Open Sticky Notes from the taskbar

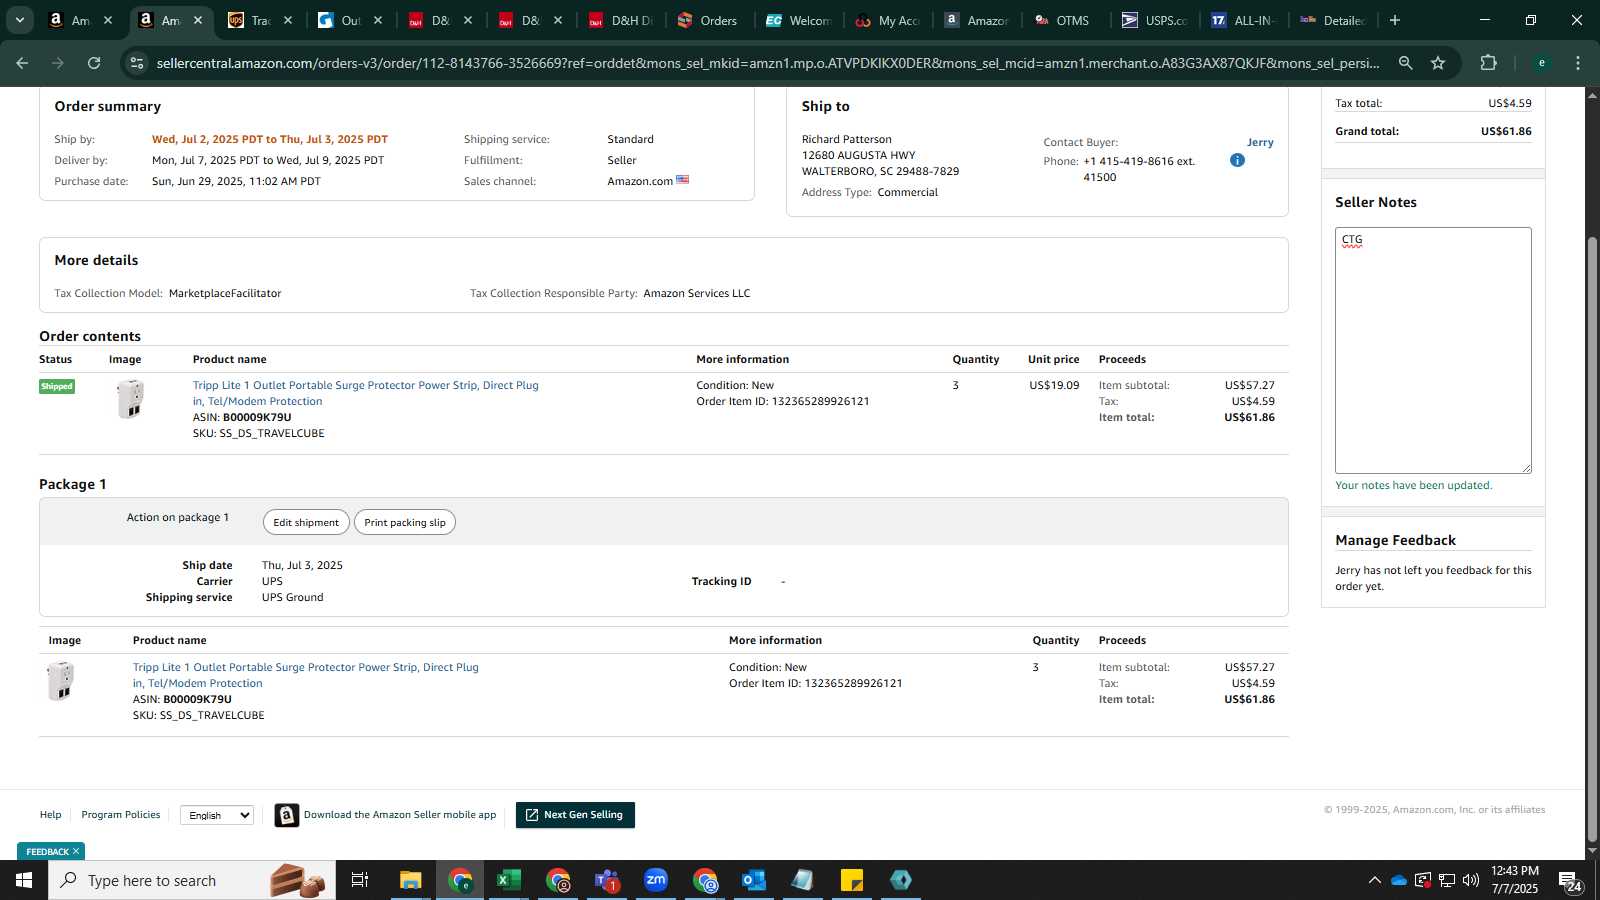[x=852, y=880]
